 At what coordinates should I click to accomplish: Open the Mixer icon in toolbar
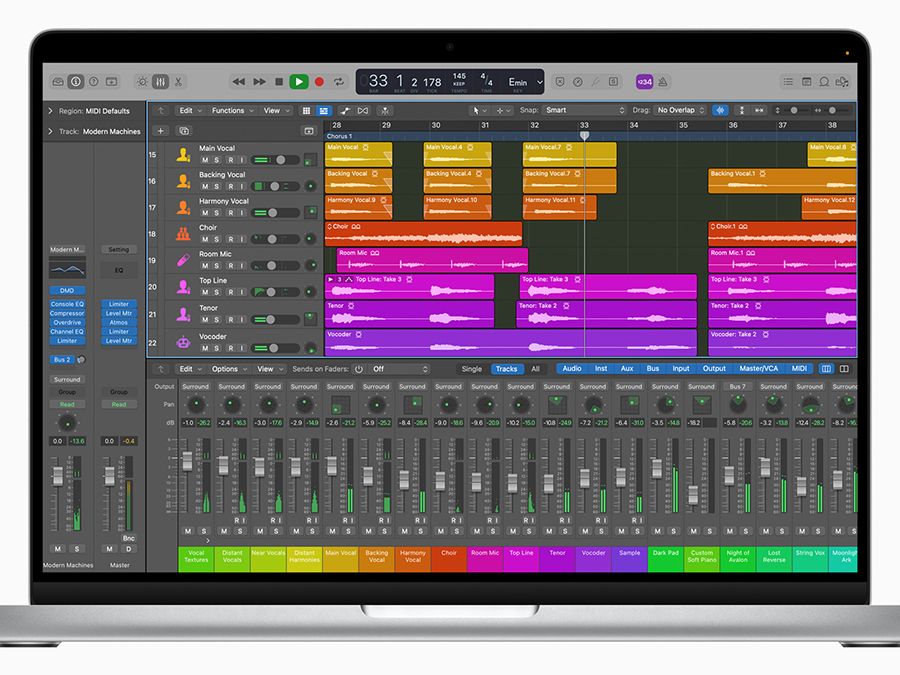160,82
